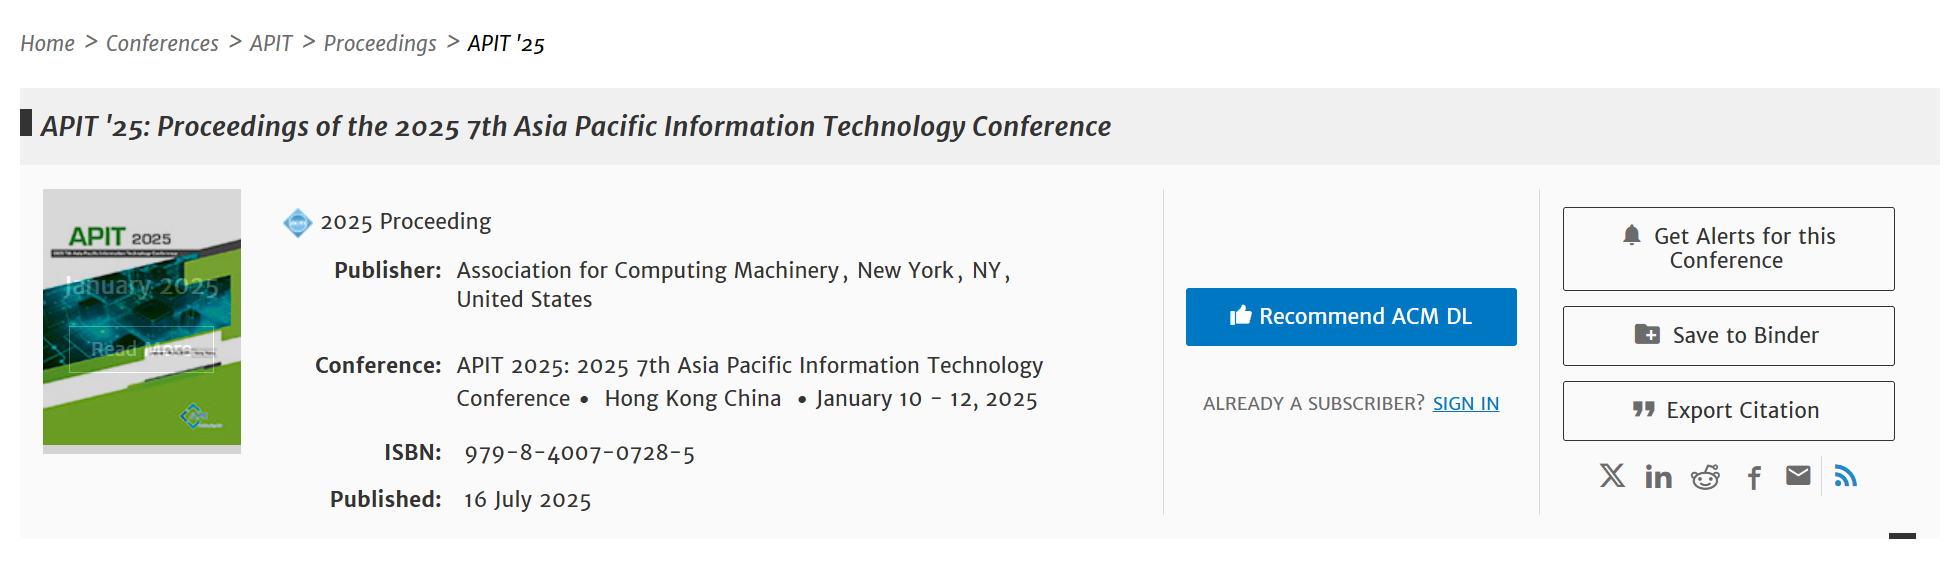Click the ACM proceeding diamond badge icon
Screen dimensions: 1959x581
298,223
